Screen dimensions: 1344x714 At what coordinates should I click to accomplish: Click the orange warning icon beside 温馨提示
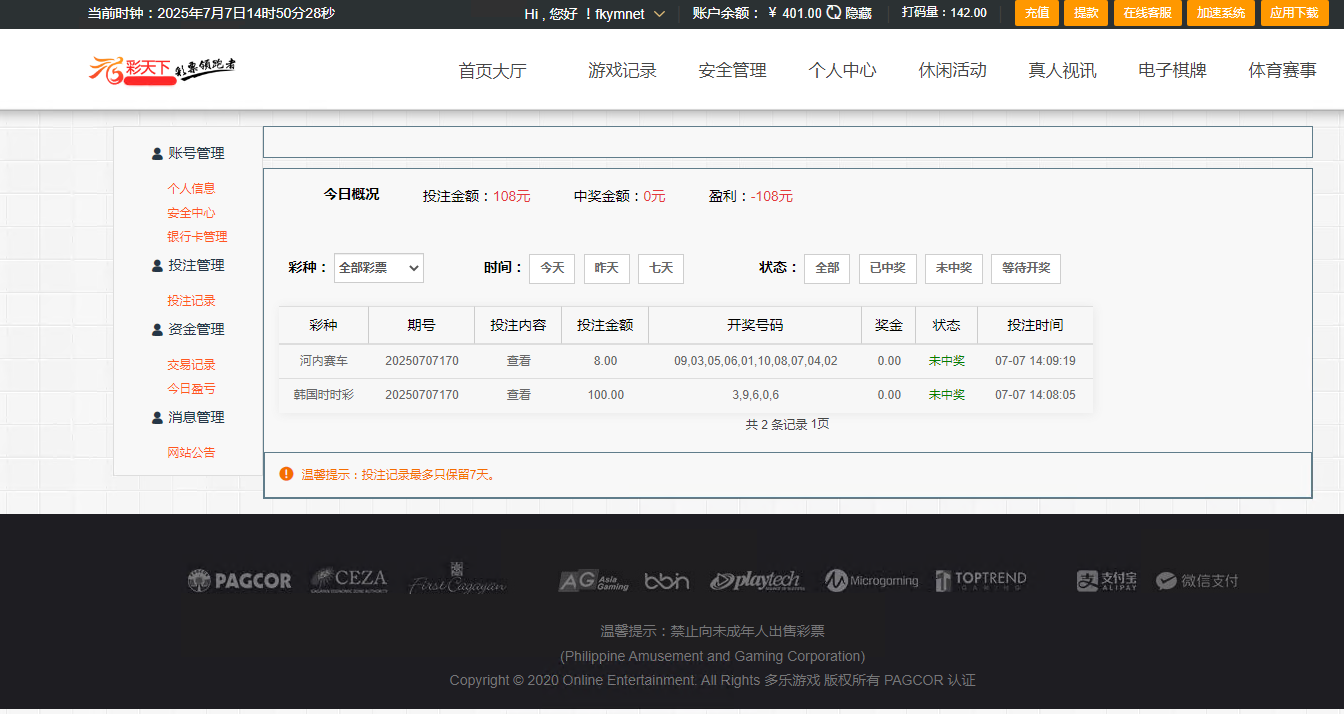[286, 473]
